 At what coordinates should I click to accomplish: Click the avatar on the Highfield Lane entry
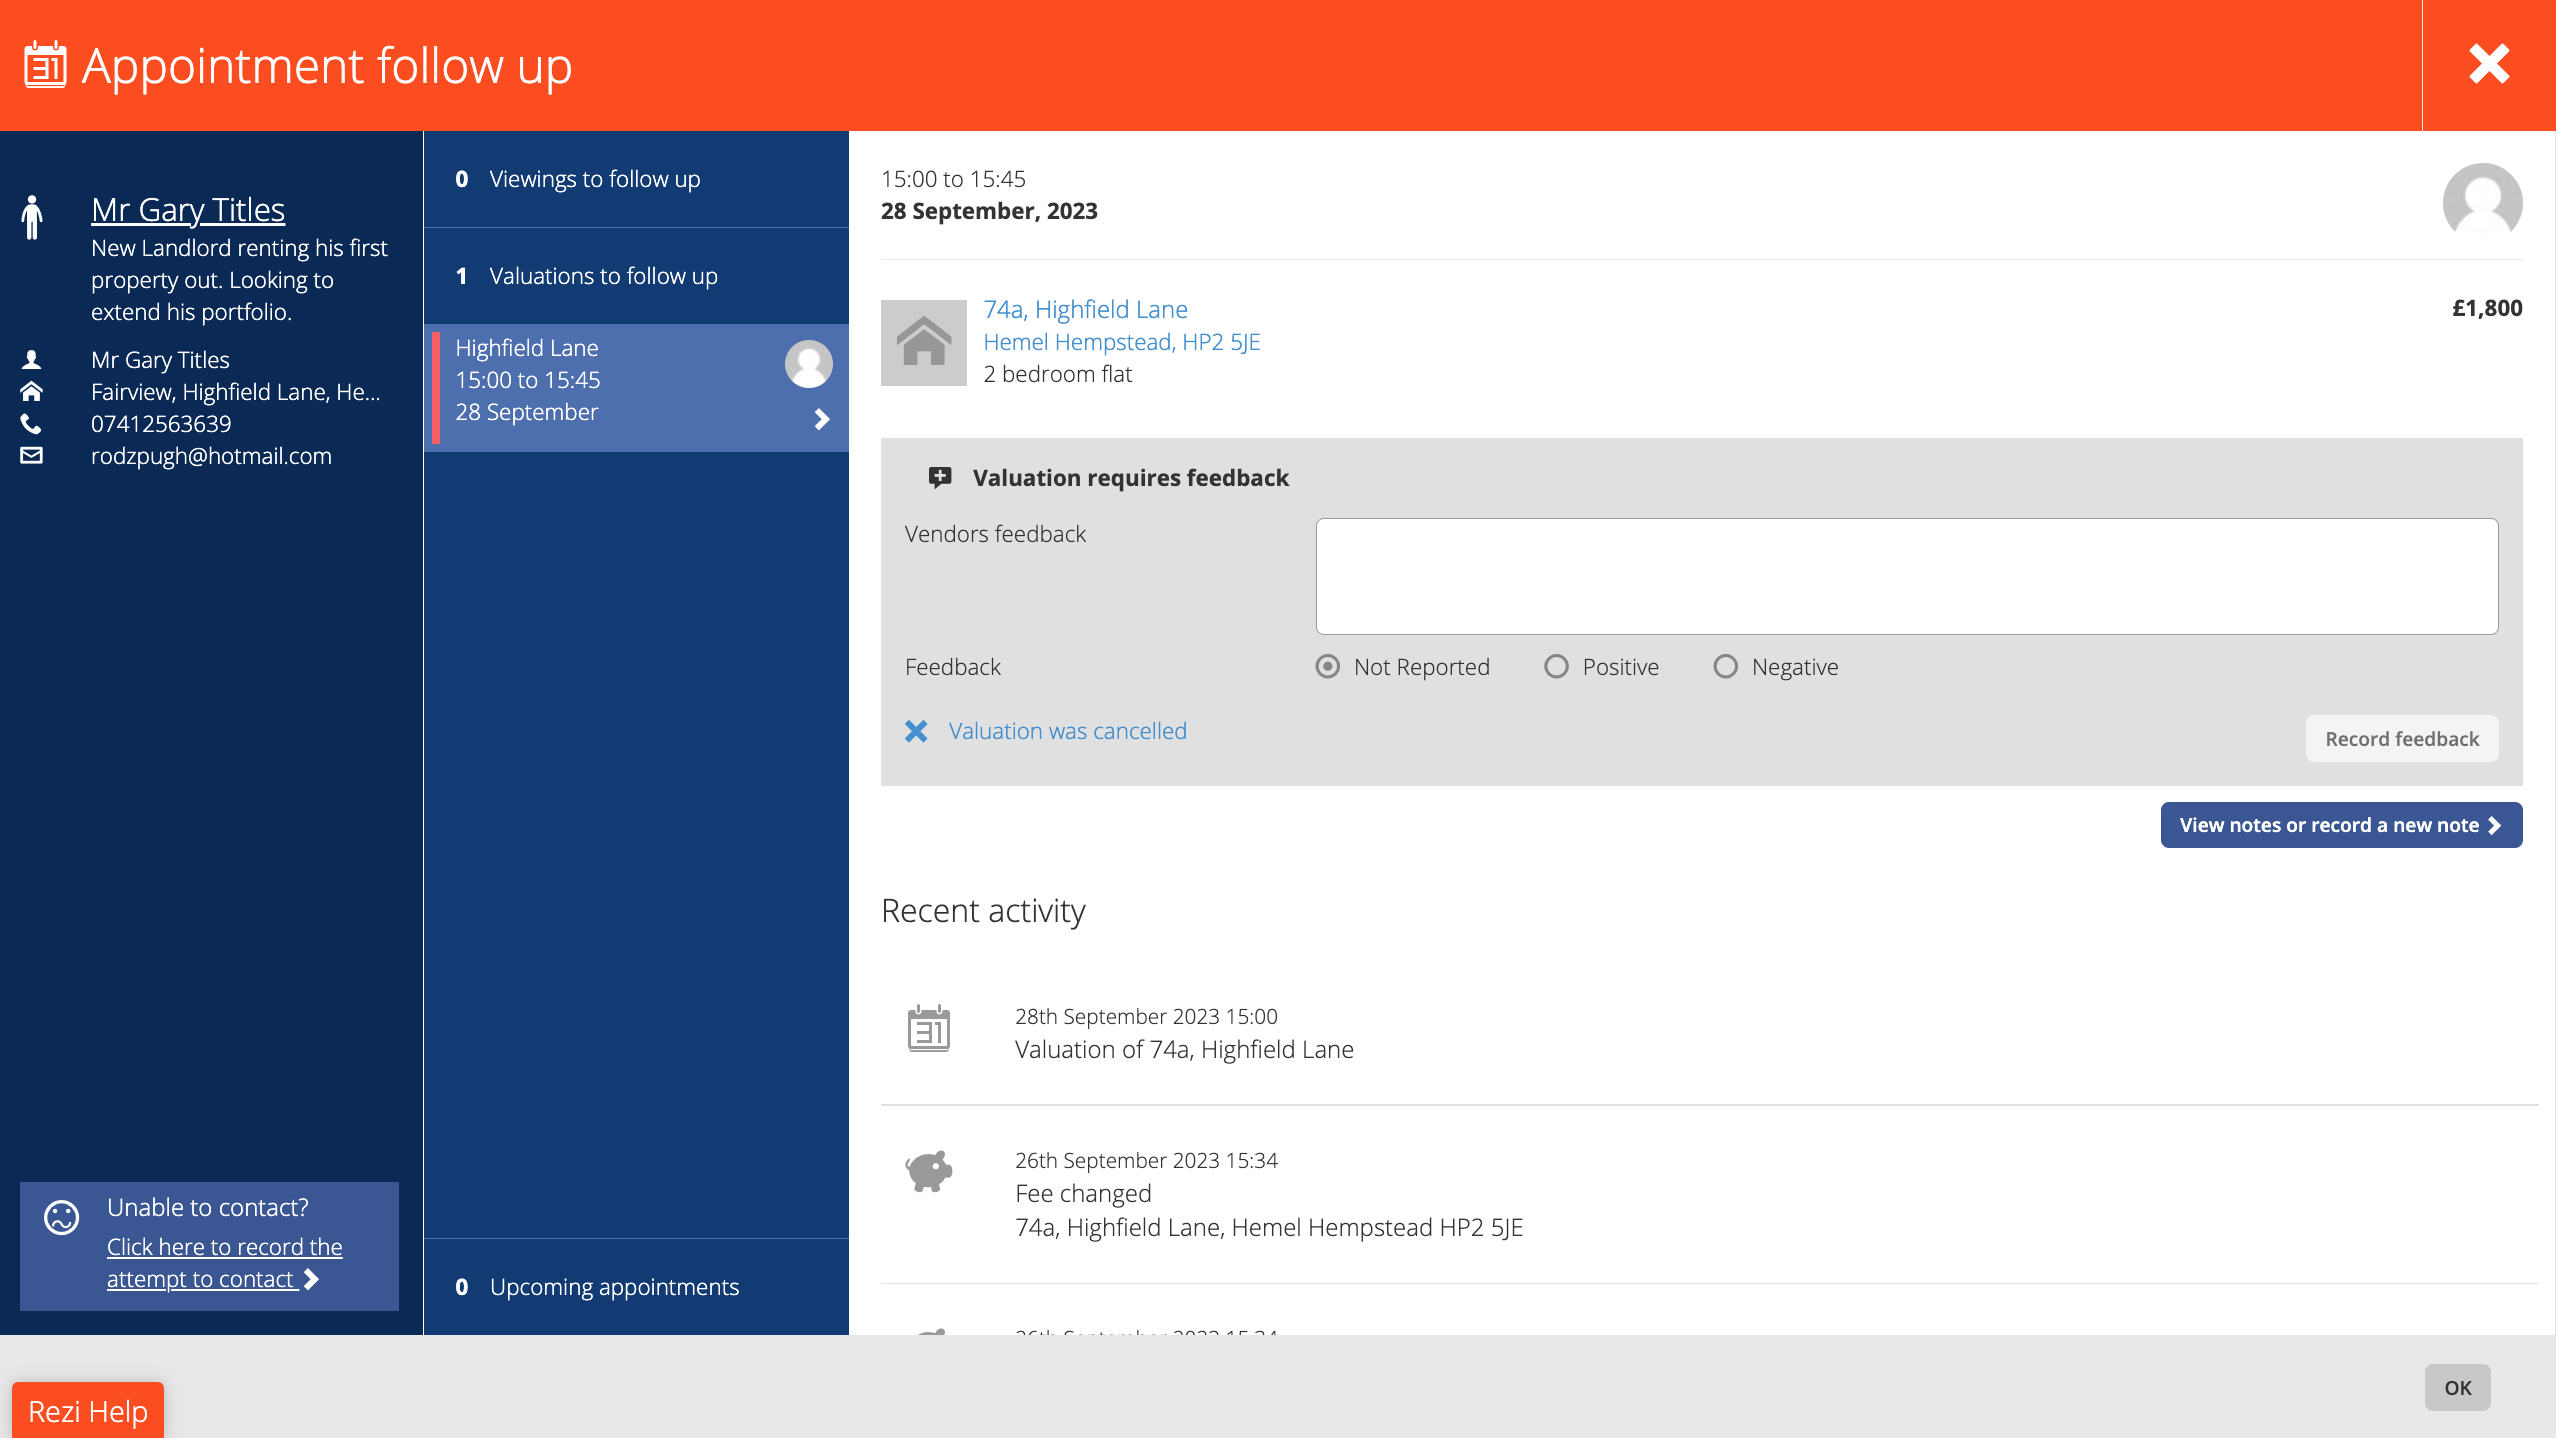click(809, 364)
